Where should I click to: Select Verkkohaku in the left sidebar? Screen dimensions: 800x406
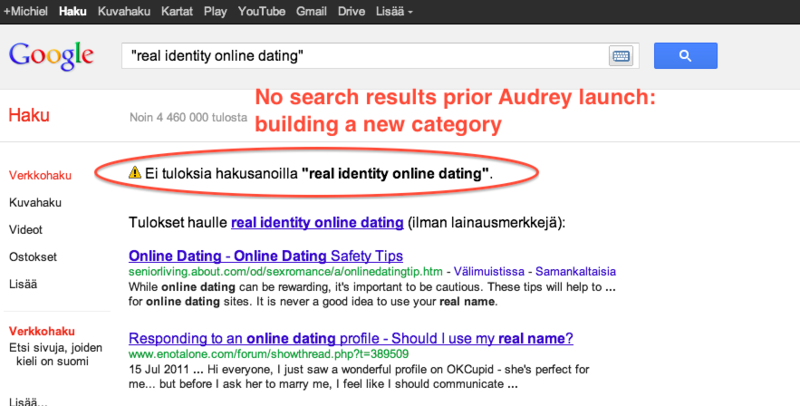pyautogui.click(x=40, y=175)
